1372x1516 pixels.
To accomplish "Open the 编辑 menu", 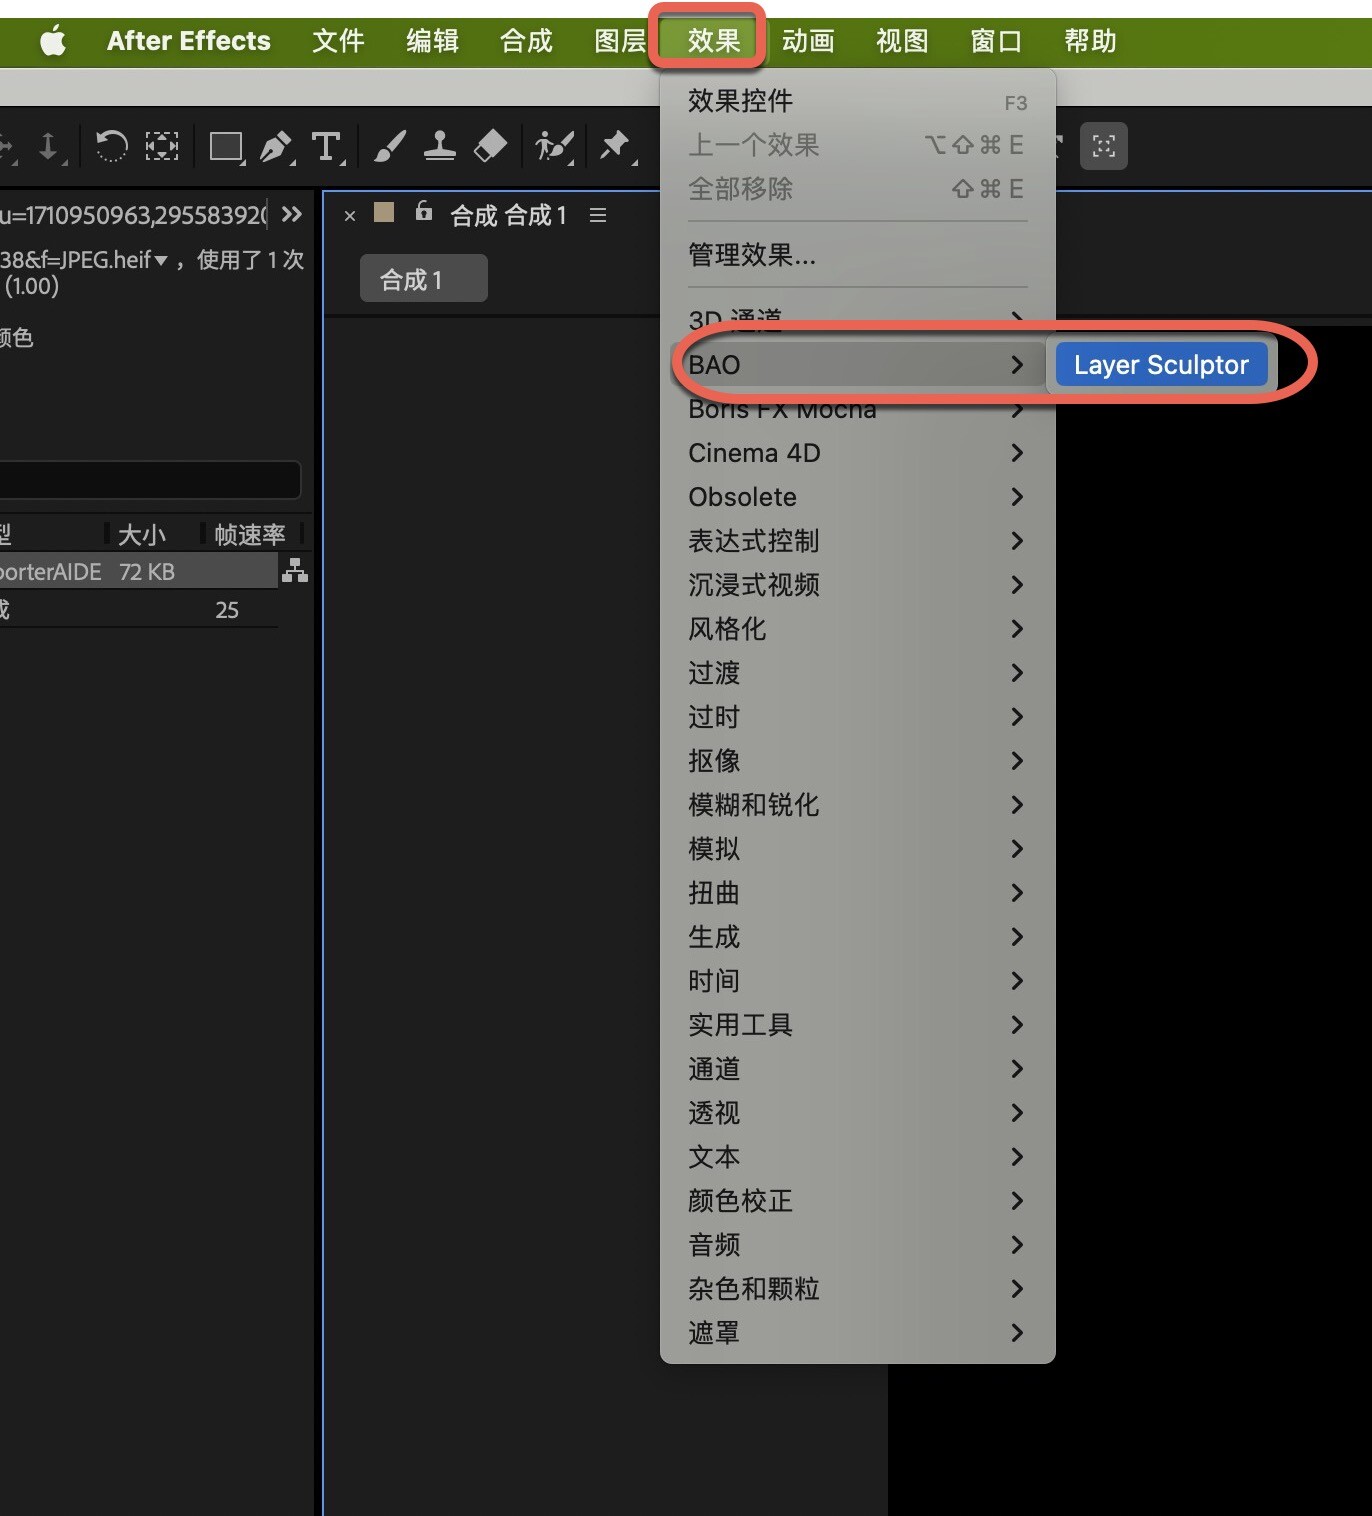I will coord(432,41).
